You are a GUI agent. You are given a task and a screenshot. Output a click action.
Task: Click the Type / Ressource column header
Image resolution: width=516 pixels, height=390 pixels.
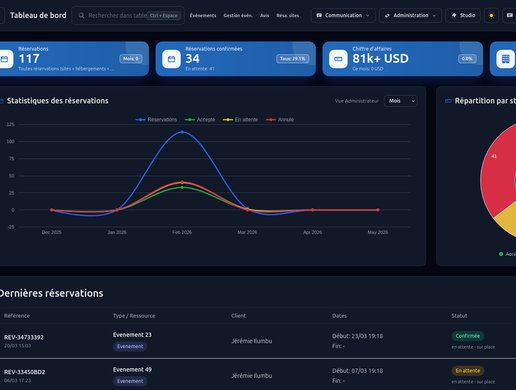[x=134, y=315]
